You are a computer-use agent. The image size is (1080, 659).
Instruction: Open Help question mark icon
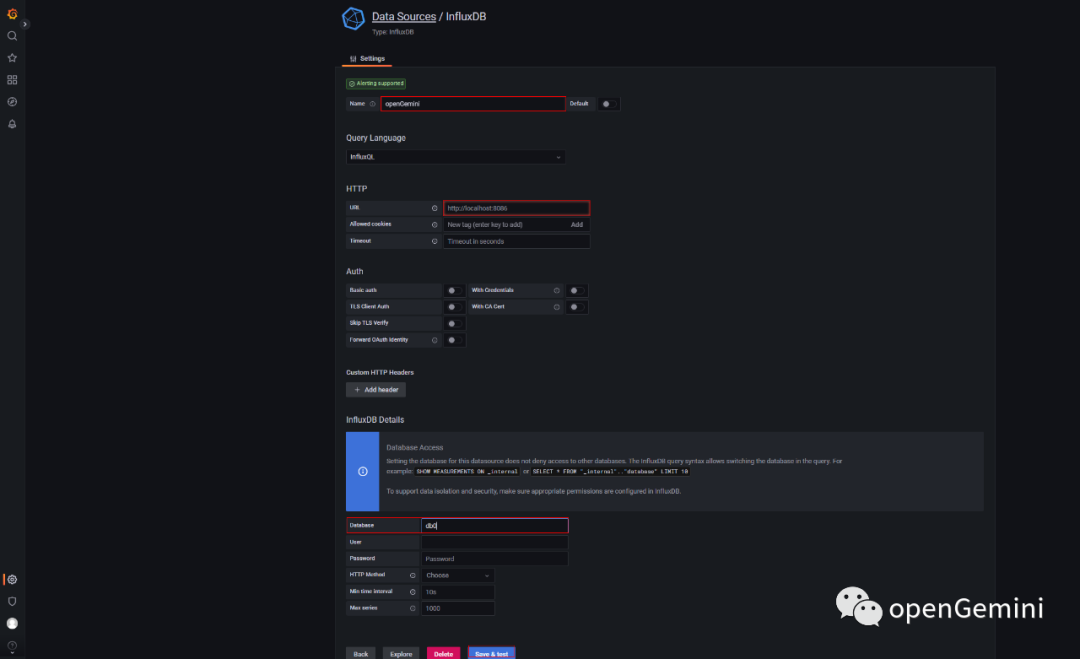(x=12, y=646)
